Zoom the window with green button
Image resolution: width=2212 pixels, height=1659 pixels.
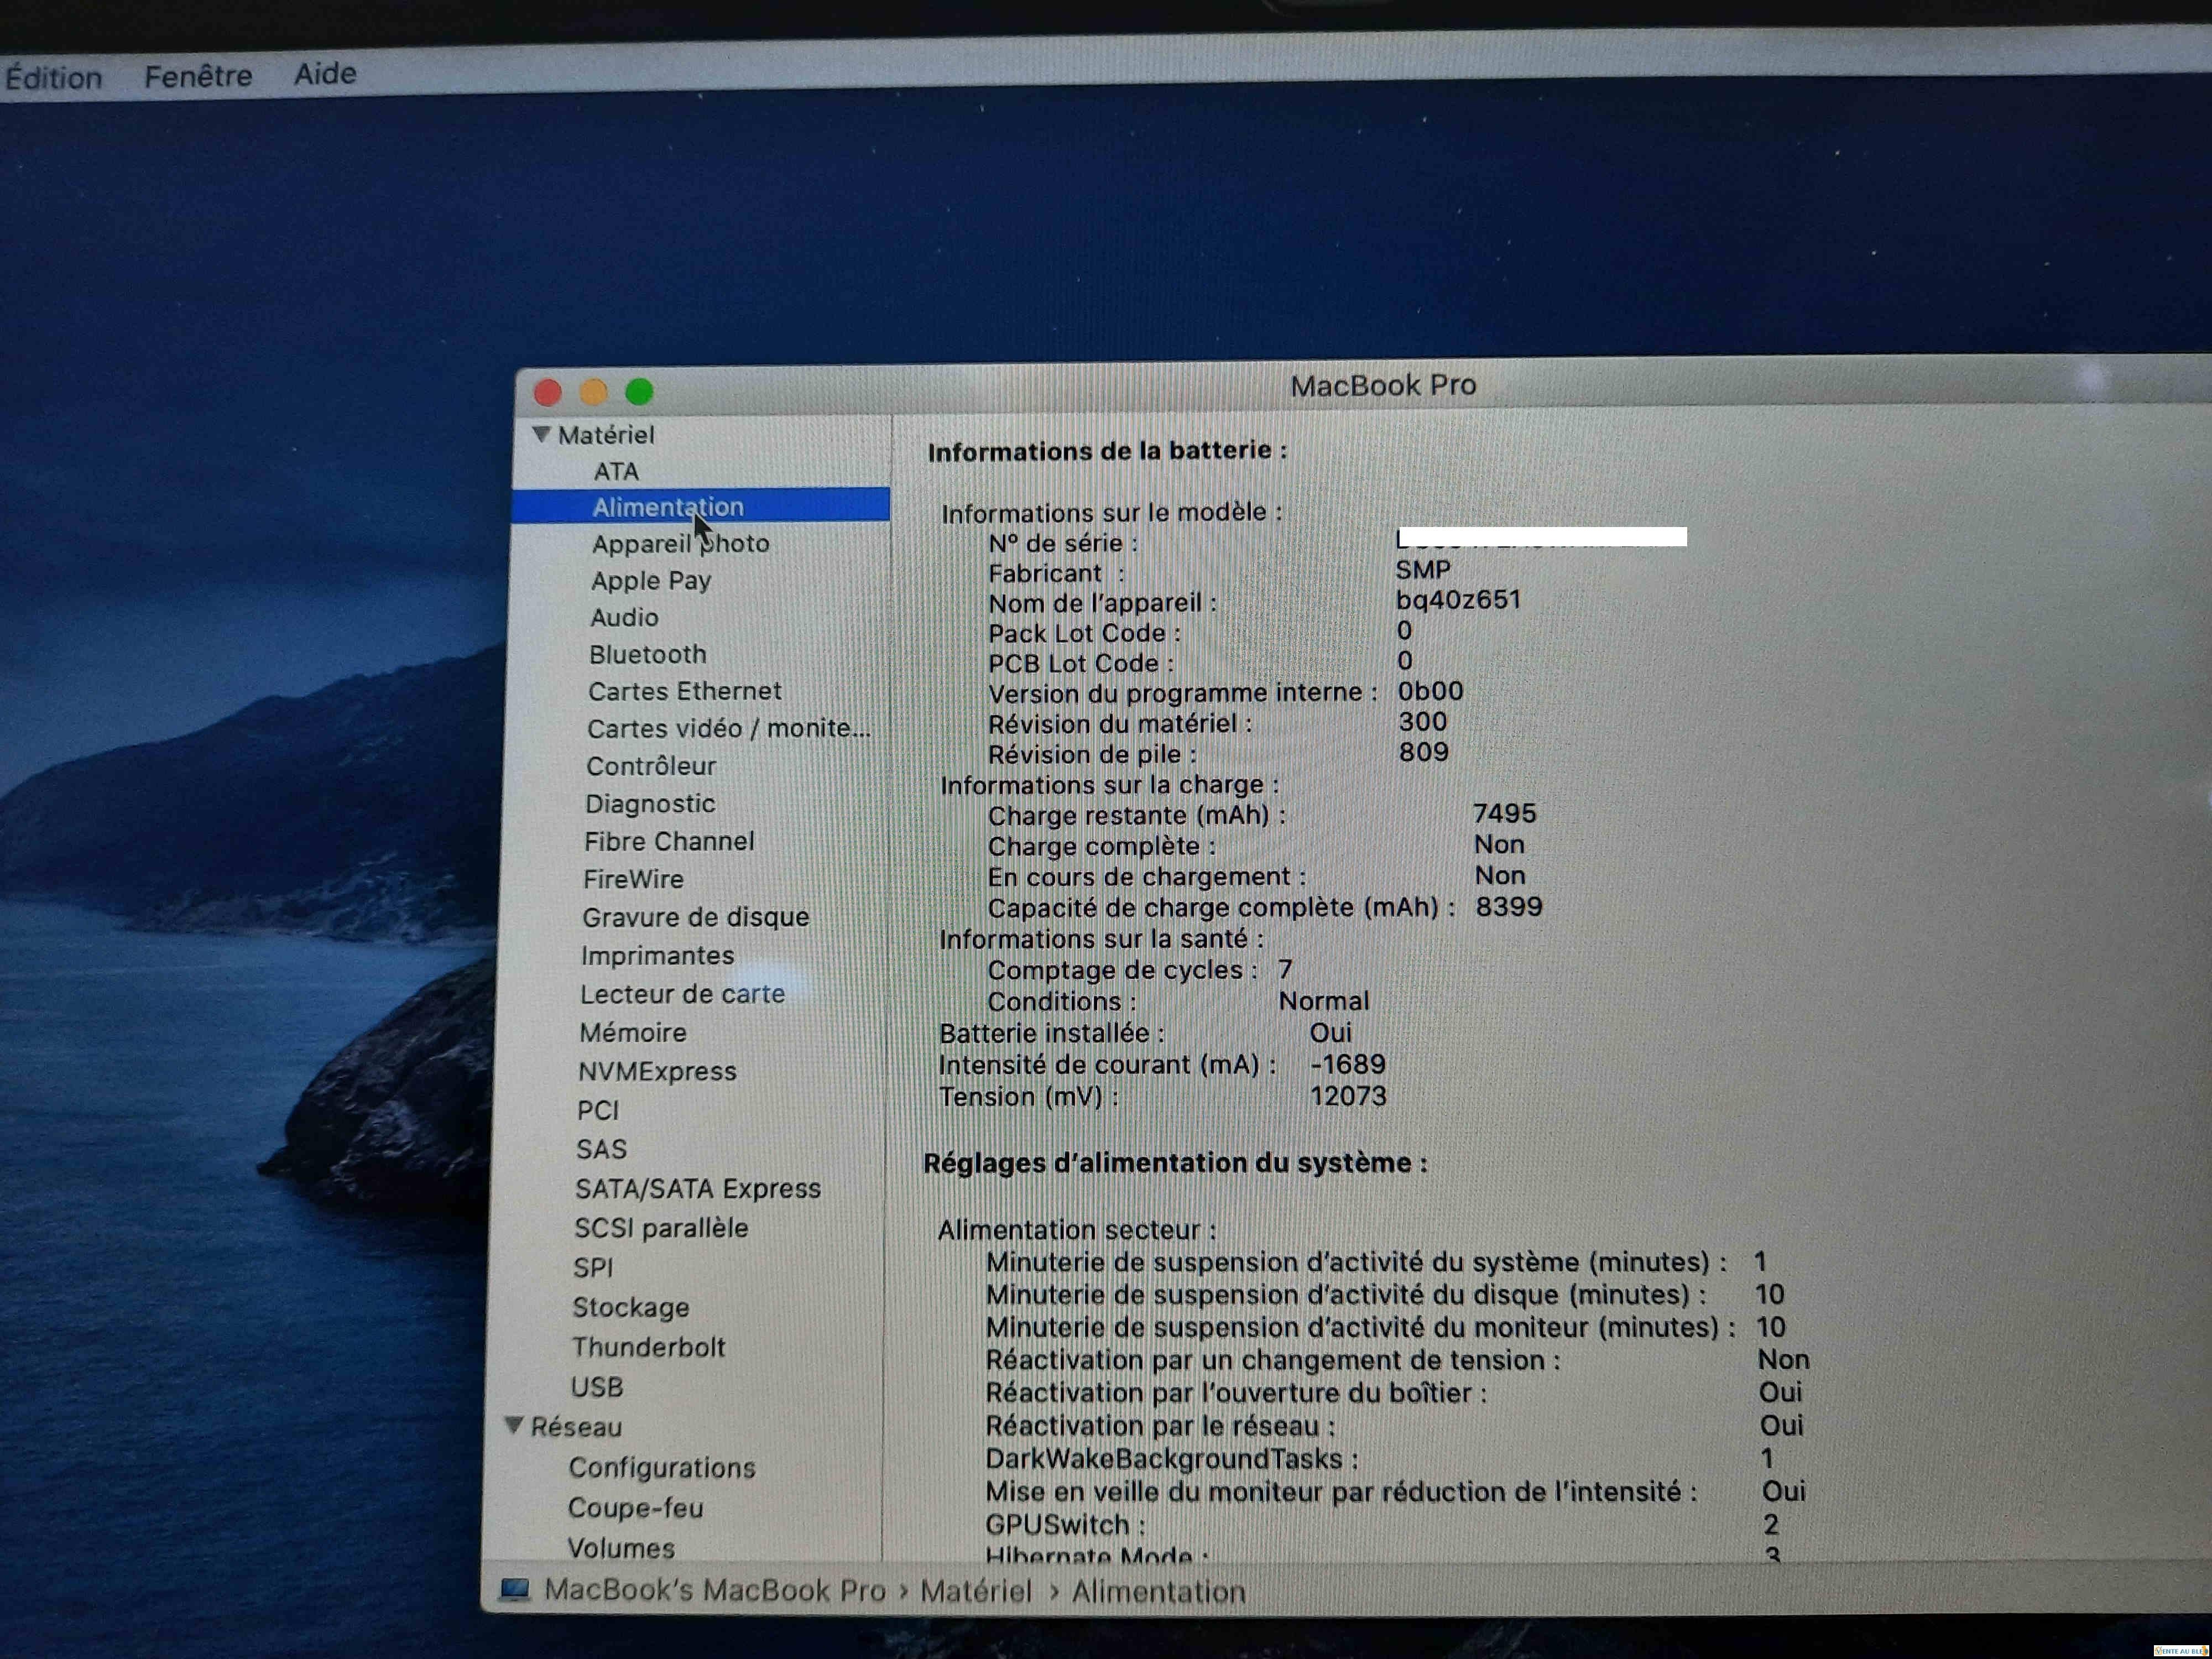tap(640, 392)
